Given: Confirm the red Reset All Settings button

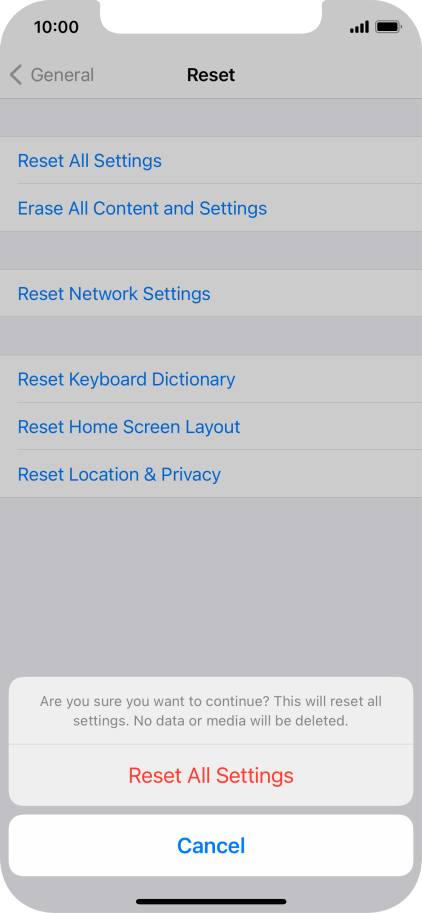Looking at the screenshot, I should [x=211, y=776].
